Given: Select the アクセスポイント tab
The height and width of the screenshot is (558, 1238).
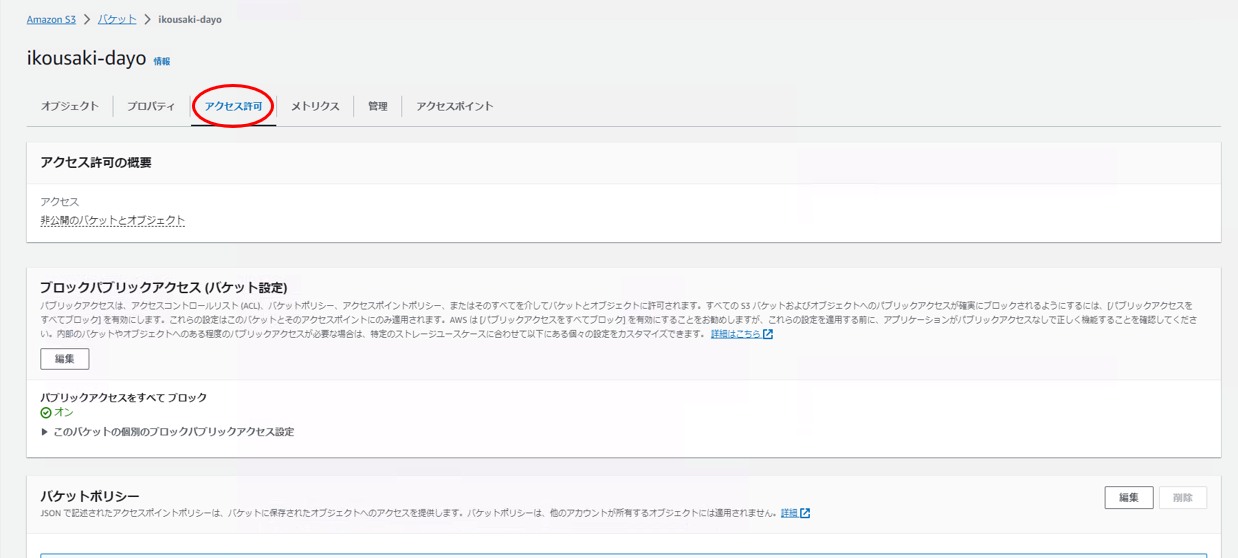Looking at the screenshot, I should [x=455, y=106].
